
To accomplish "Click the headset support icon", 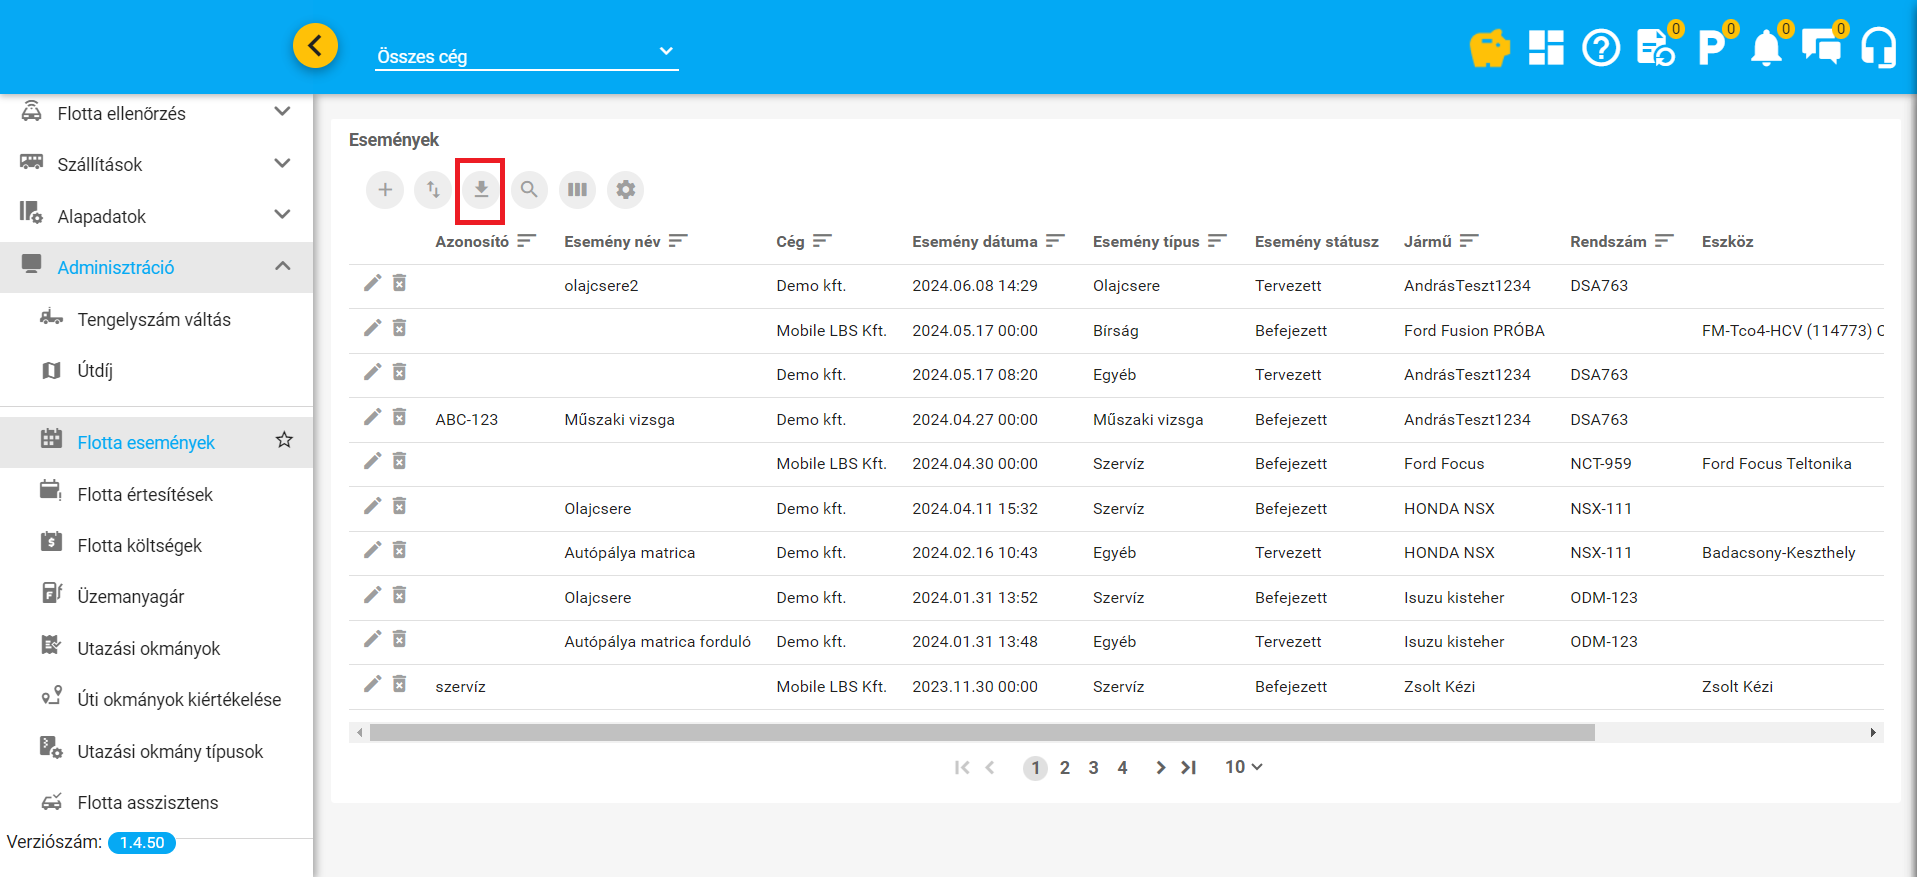I will [1878, 48].
